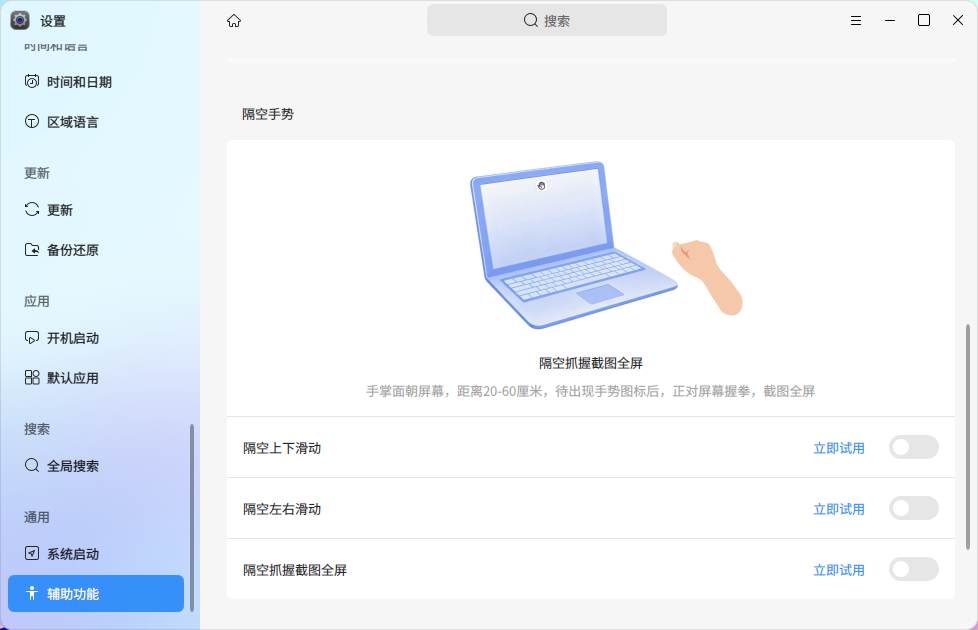Viewport: 978px width, 630px height.
Task: Click the magnifier icon beside 全局搜索
Action: (32, 466)
